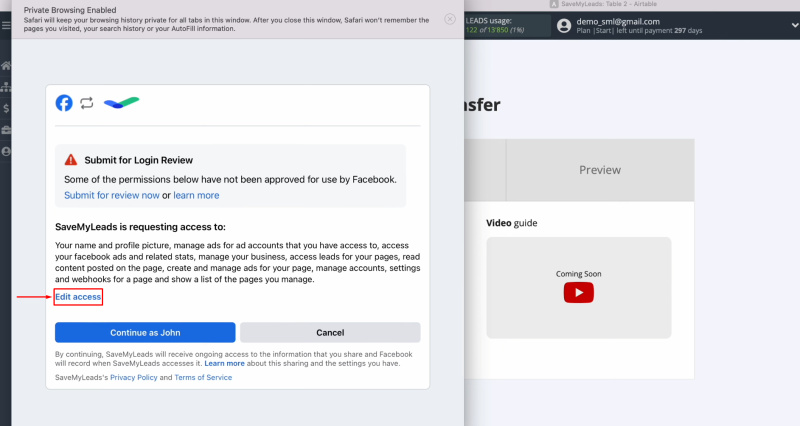This screenshot has height=426, width=800.
Task: Open the Terms of Service link
Action: coord(202,377)
